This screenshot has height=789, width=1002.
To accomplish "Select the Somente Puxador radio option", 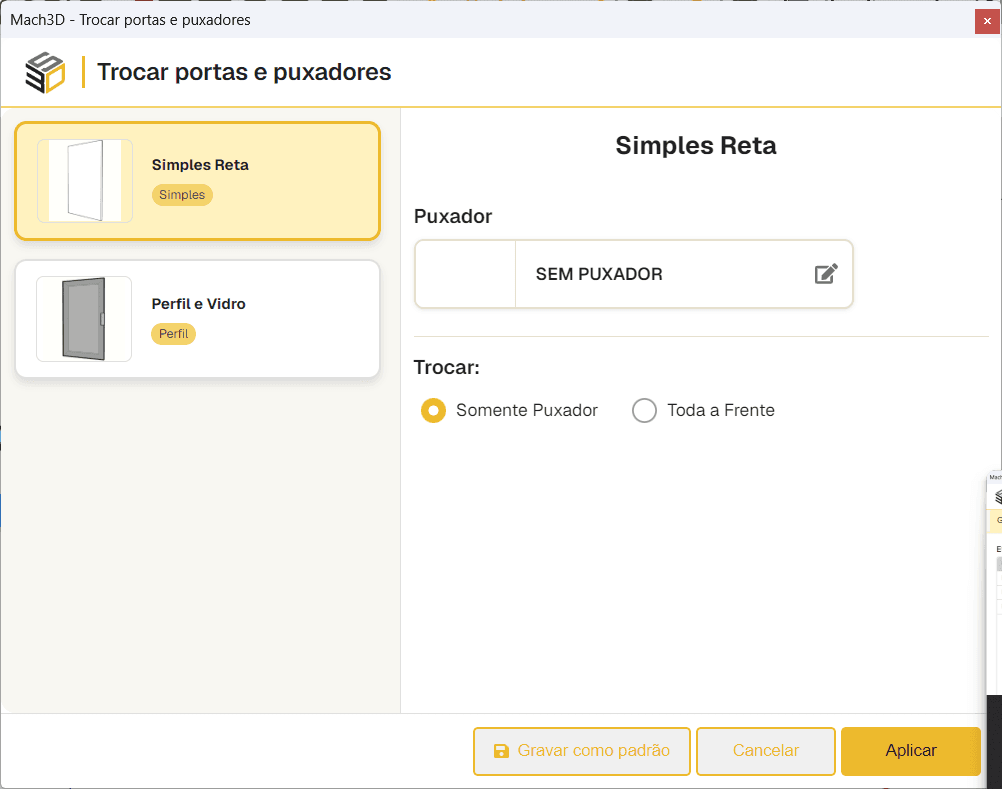I will click(x=433, y=410).
